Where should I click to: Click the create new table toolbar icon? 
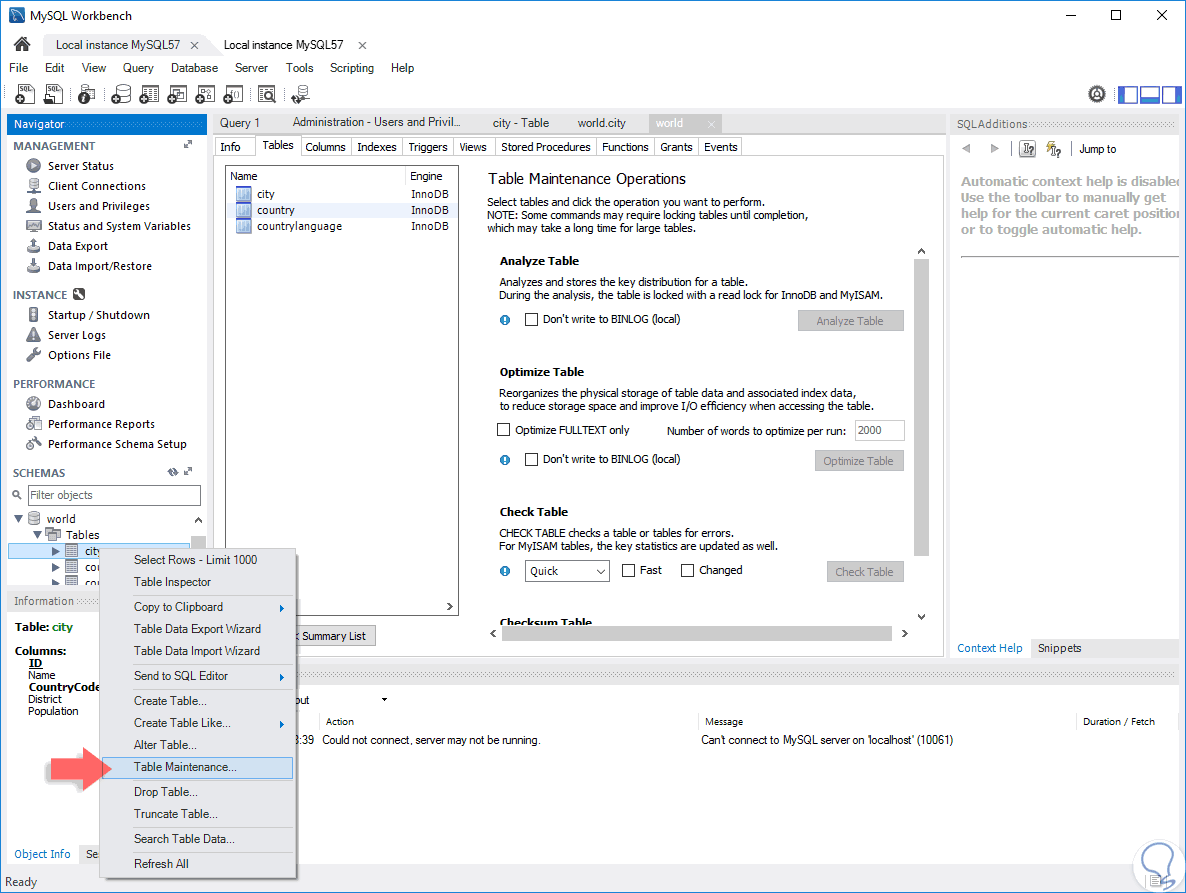(149, 94)
